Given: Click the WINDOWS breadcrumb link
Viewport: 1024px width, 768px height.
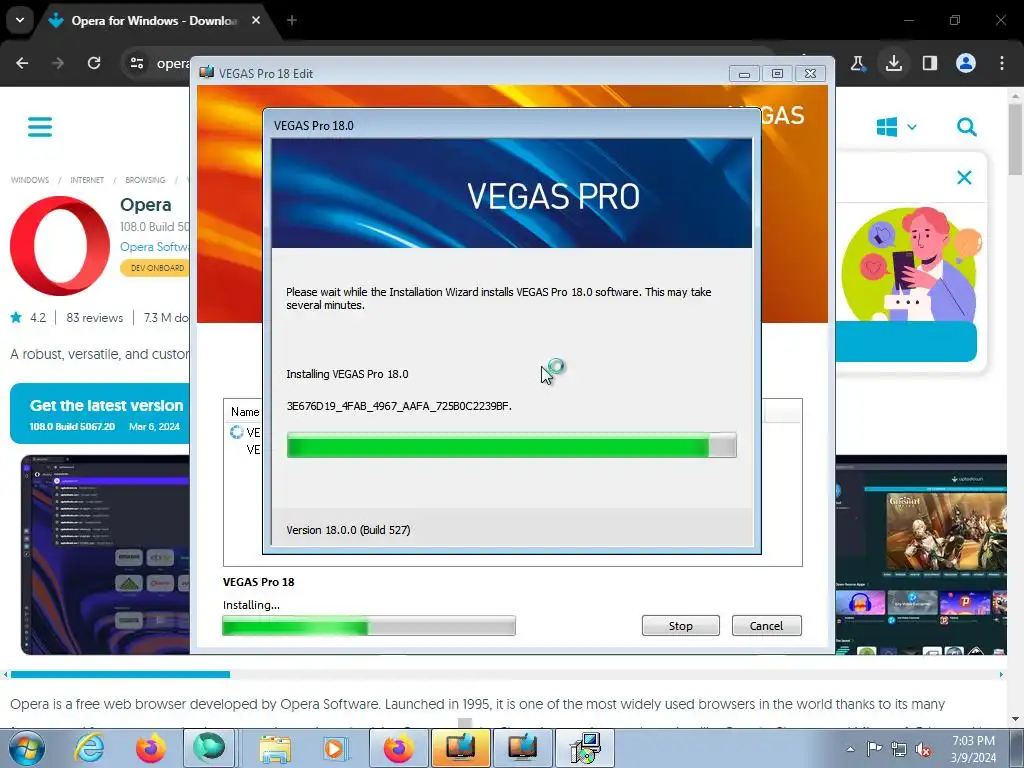Looking at the screenshot, I should [29, 180].
